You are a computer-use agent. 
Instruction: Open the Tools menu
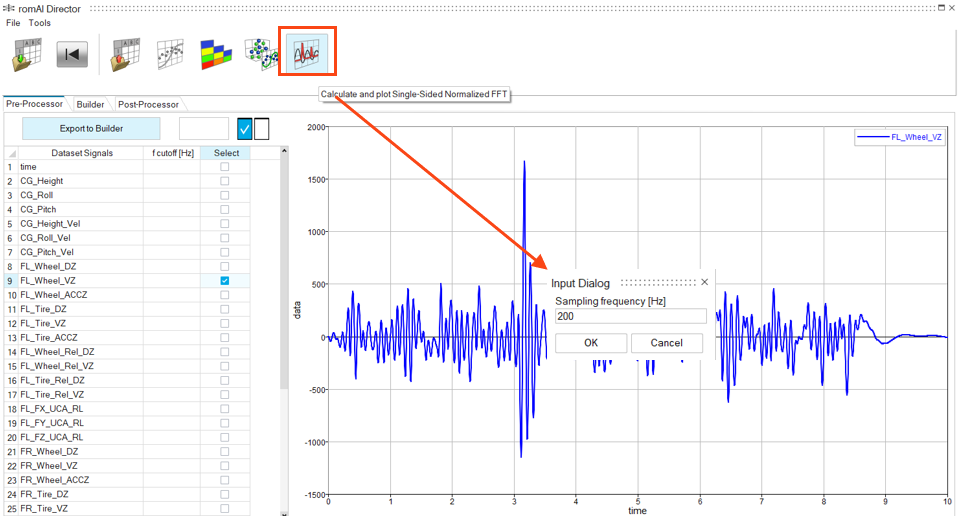(40, 22)
